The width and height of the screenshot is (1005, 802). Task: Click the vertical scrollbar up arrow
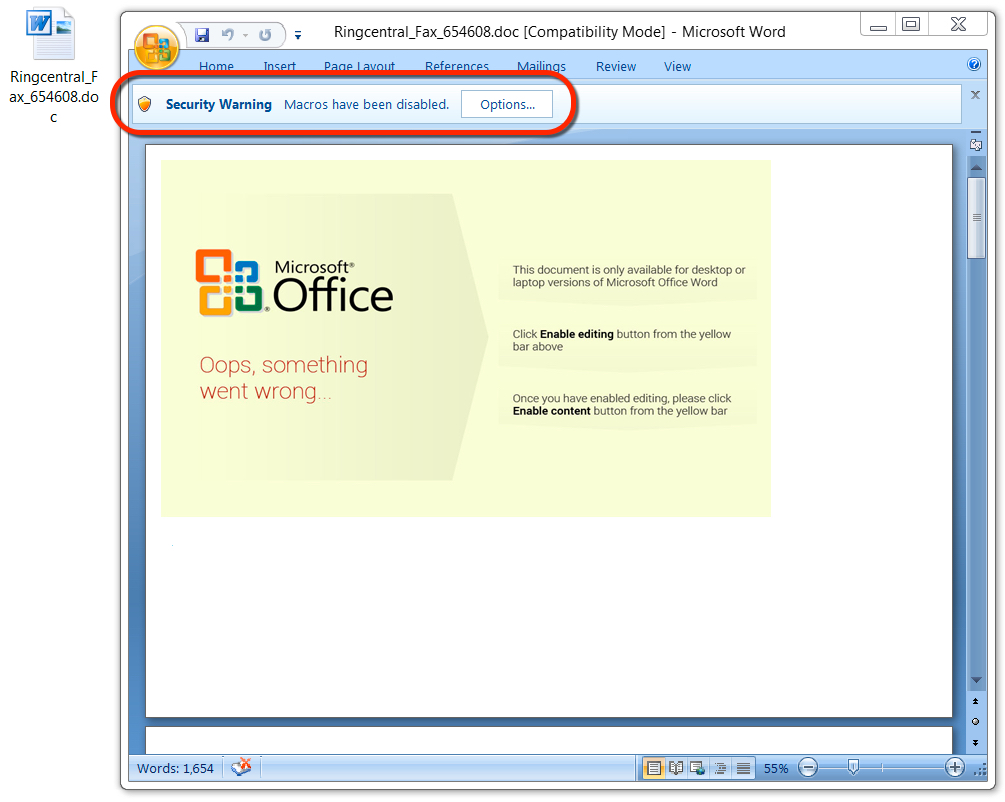click(x=976, y=167)
